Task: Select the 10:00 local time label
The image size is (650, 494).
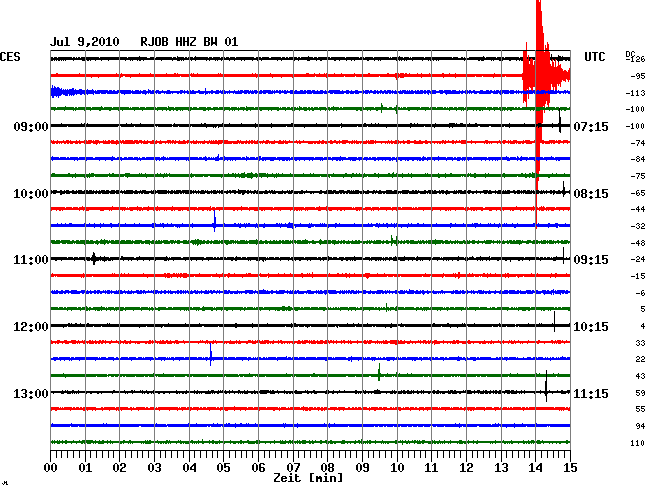Action: click(x=31, y=194)
